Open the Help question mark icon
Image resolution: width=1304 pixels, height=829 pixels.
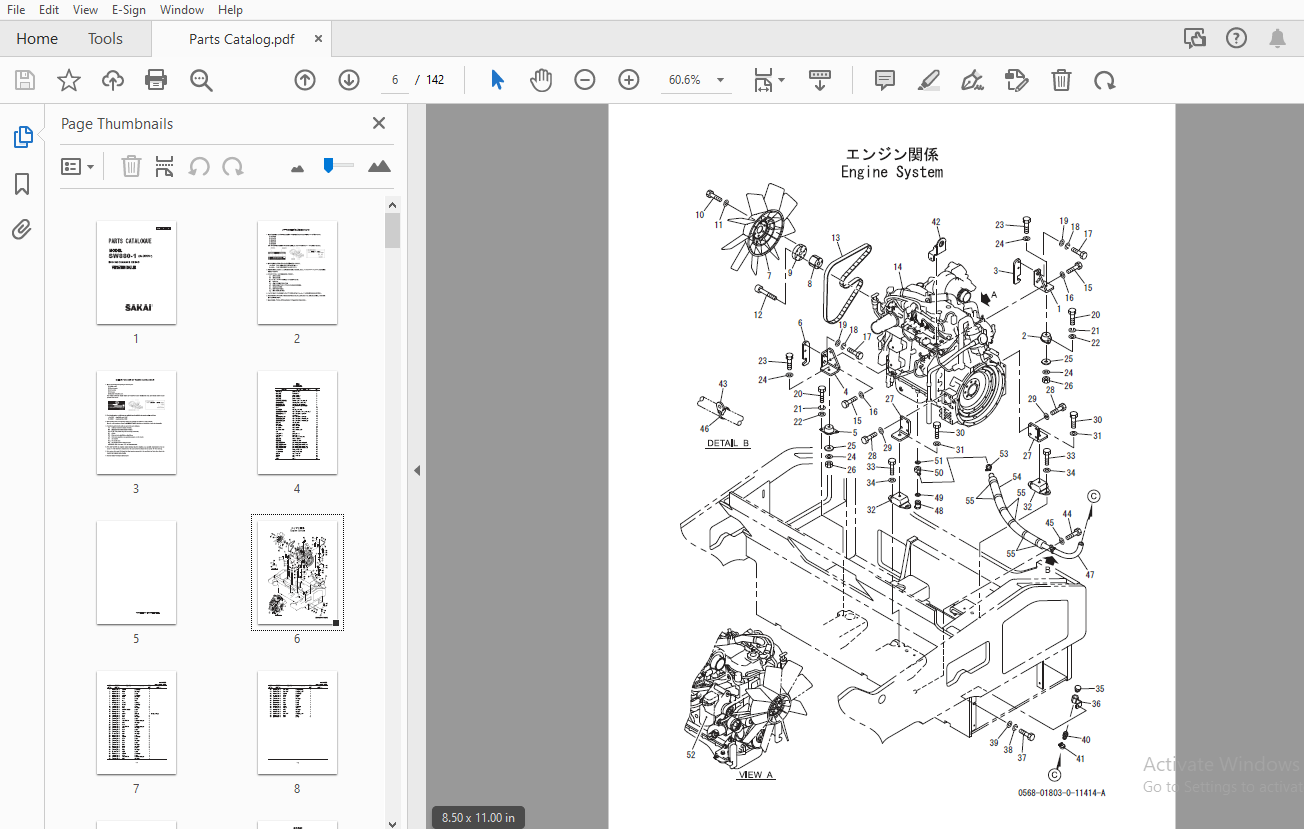pyautogui.click(x=1236, y=39)
